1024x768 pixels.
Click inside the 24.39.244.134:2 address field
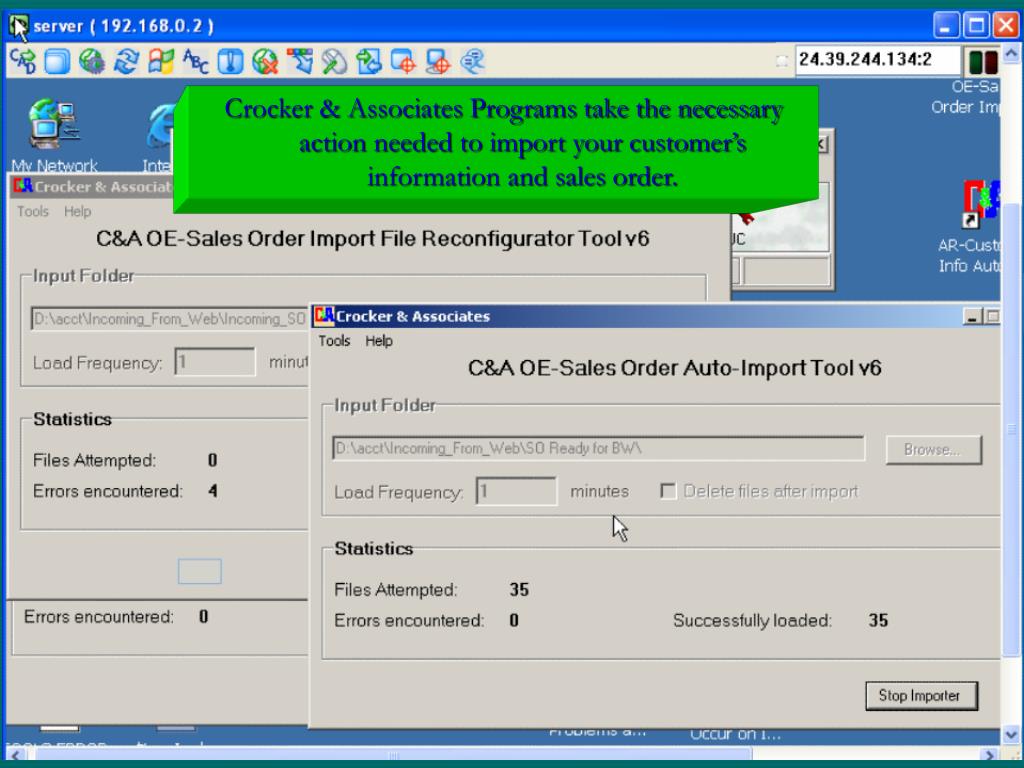click(x=875, y=59)
